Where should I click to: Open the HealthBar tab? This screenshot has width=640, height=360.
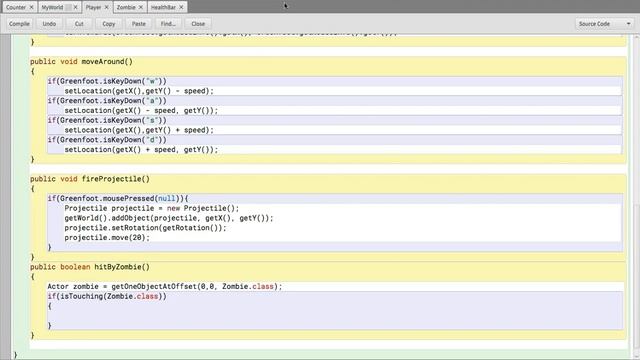click(x=163, y=7)
